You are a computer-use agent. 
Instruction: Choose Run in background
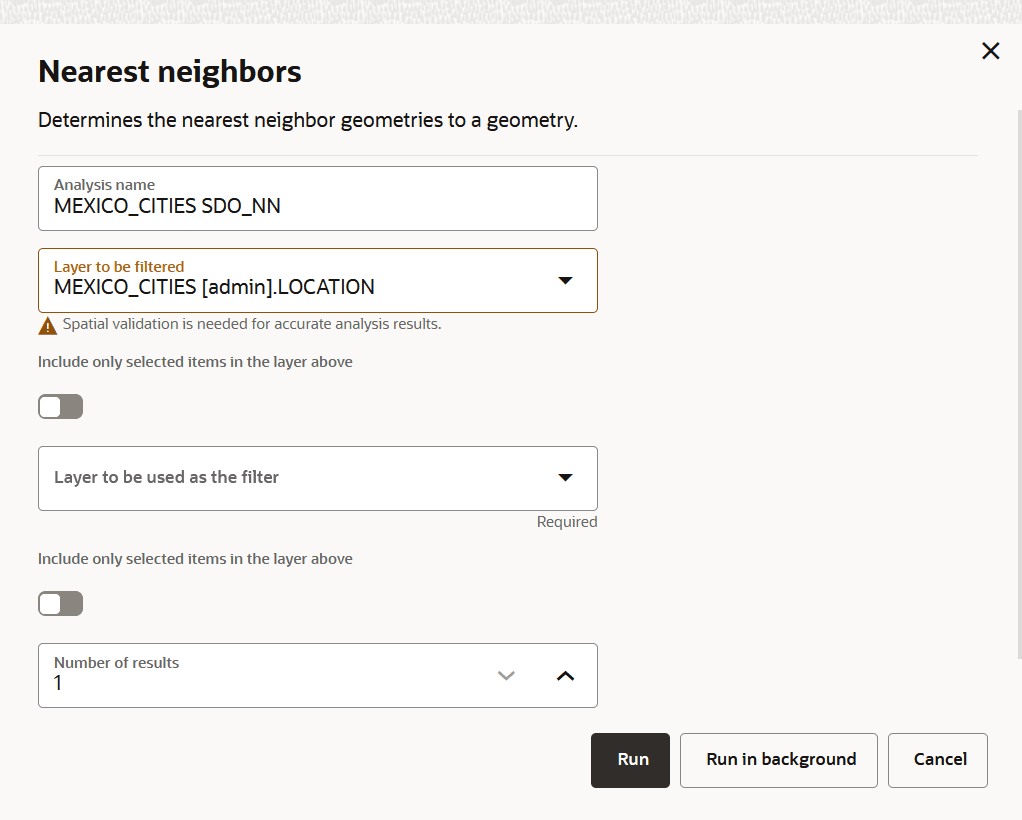click(779, 760)
